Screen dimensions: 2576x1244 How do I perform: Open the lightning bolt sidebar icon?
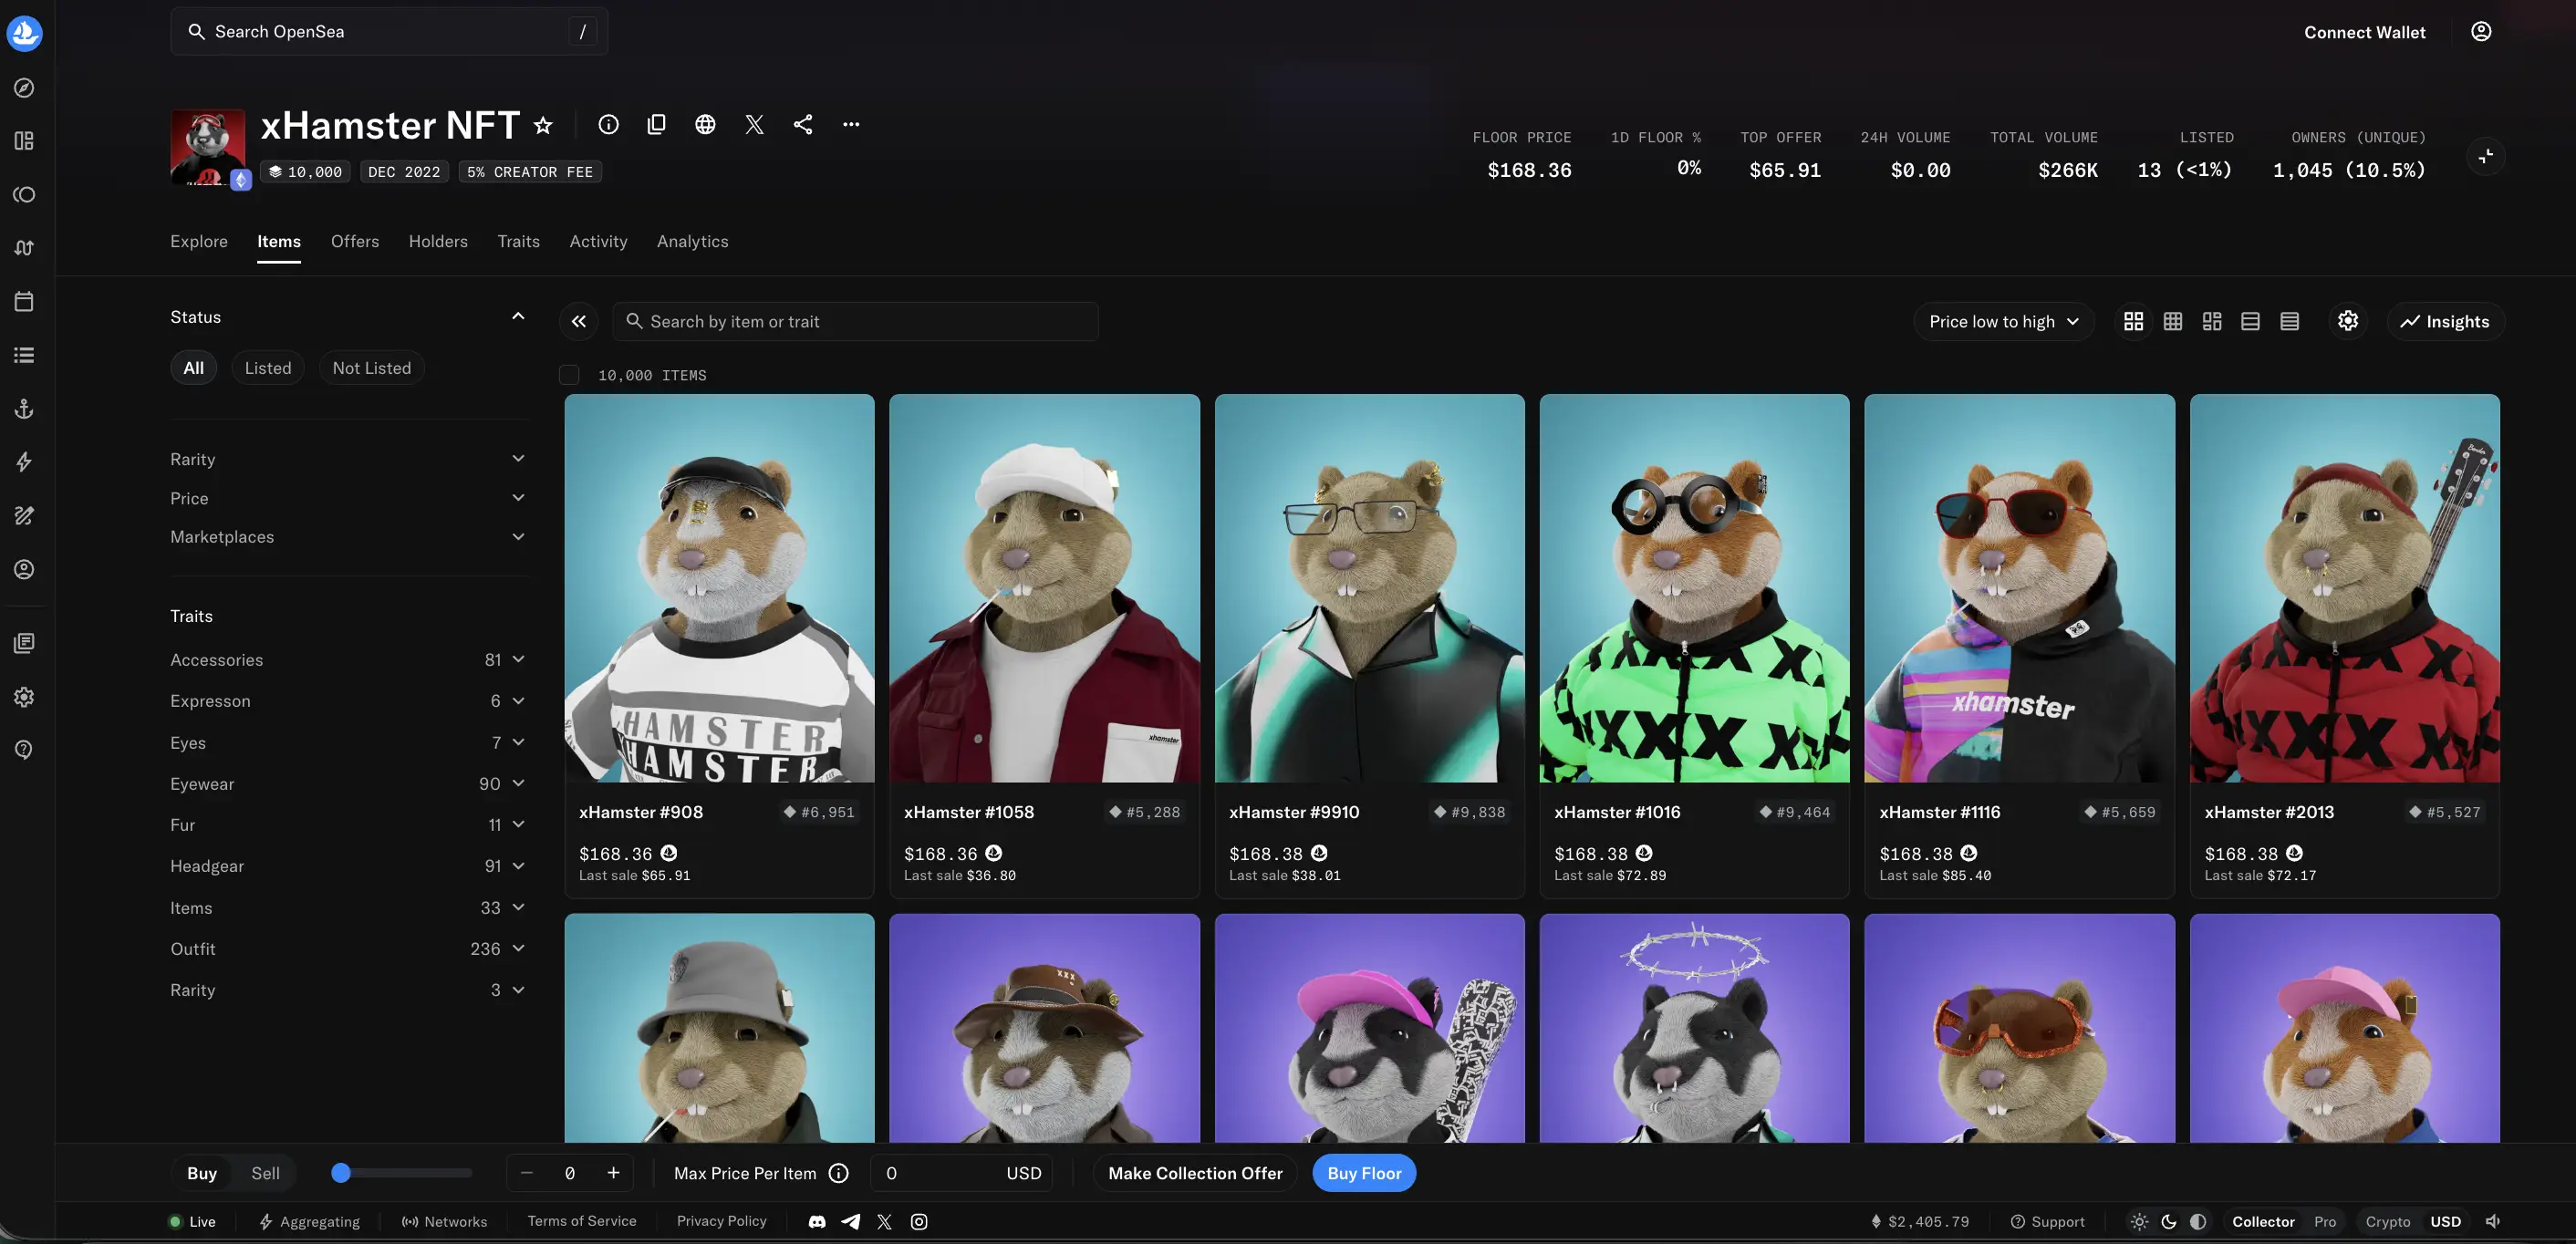[x=24, y=462]
